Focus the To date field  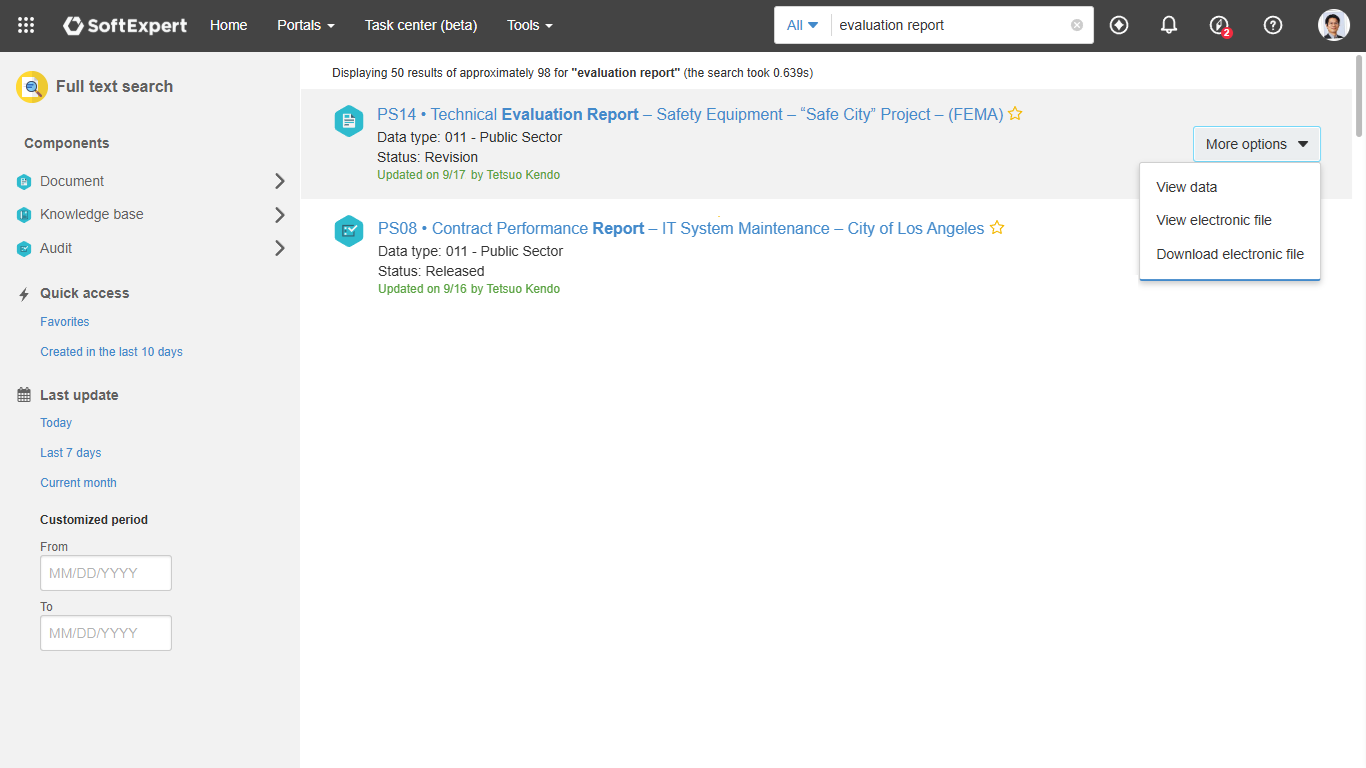(106, 633)
